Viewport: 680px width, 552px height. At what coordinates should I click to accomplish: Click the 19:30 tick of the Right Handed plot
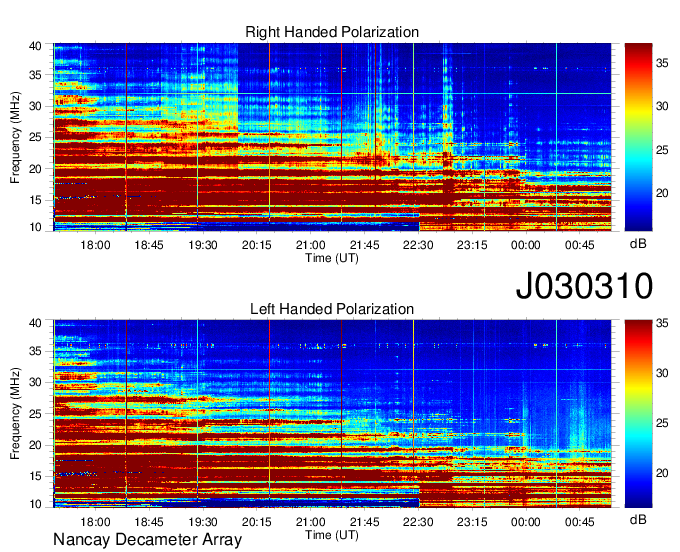click(203, 245)
